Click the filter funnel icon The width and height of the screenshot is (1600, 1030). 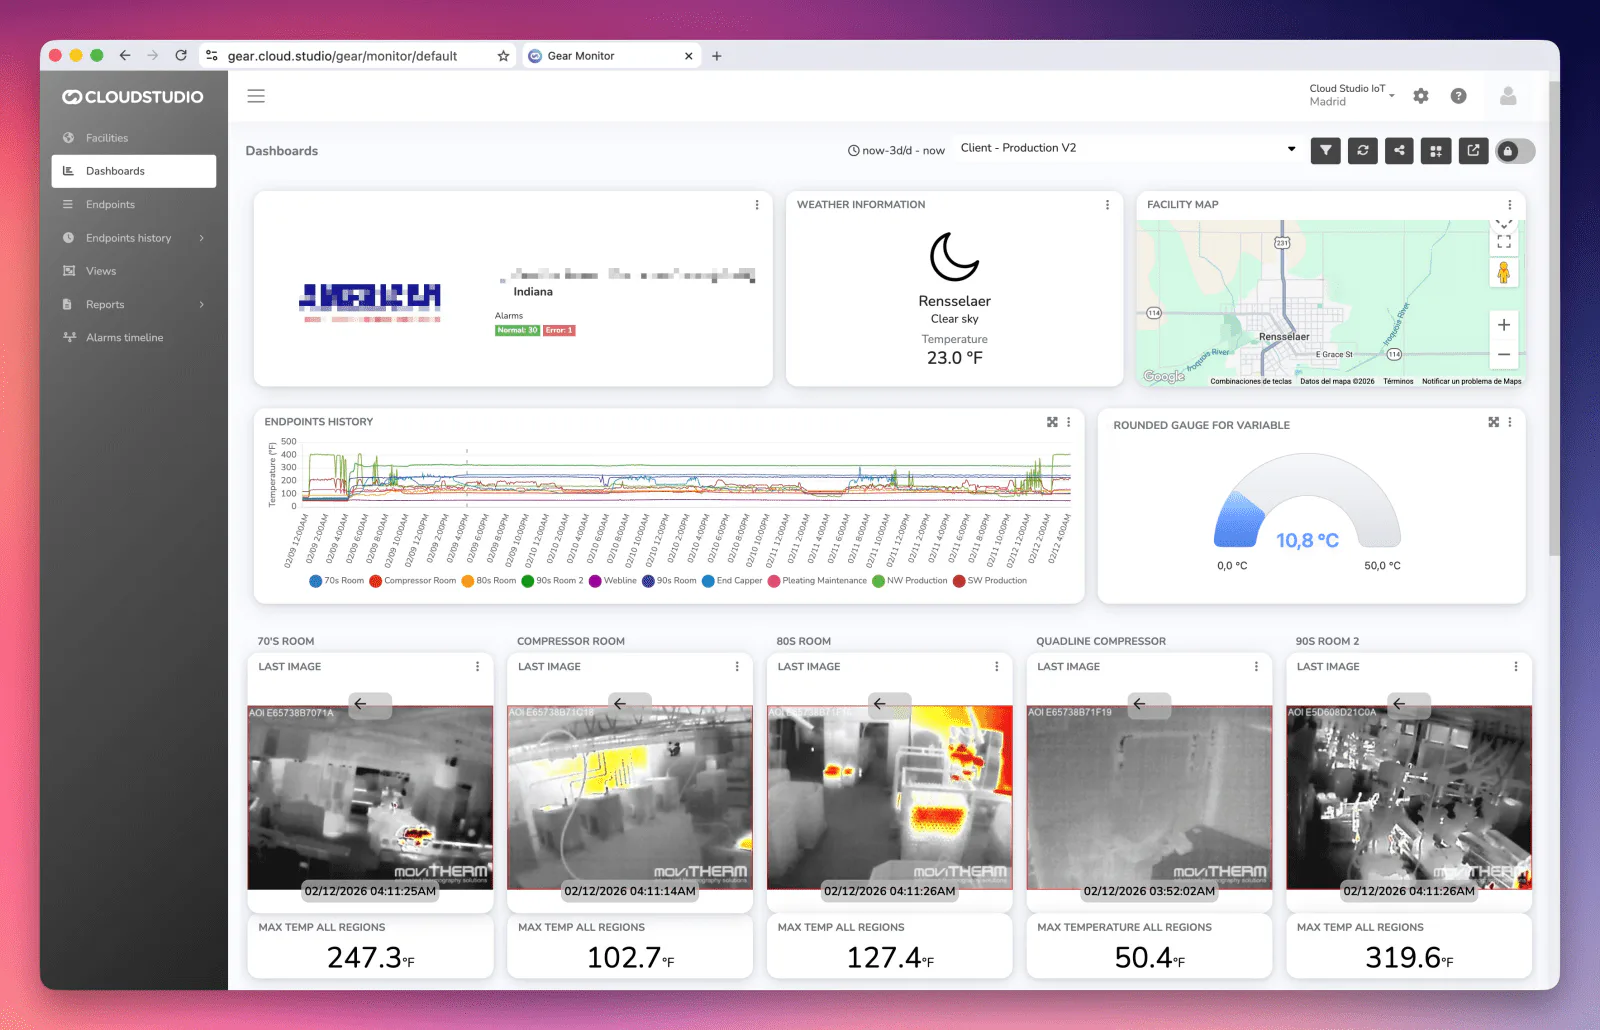click(x=1325, y=151)
